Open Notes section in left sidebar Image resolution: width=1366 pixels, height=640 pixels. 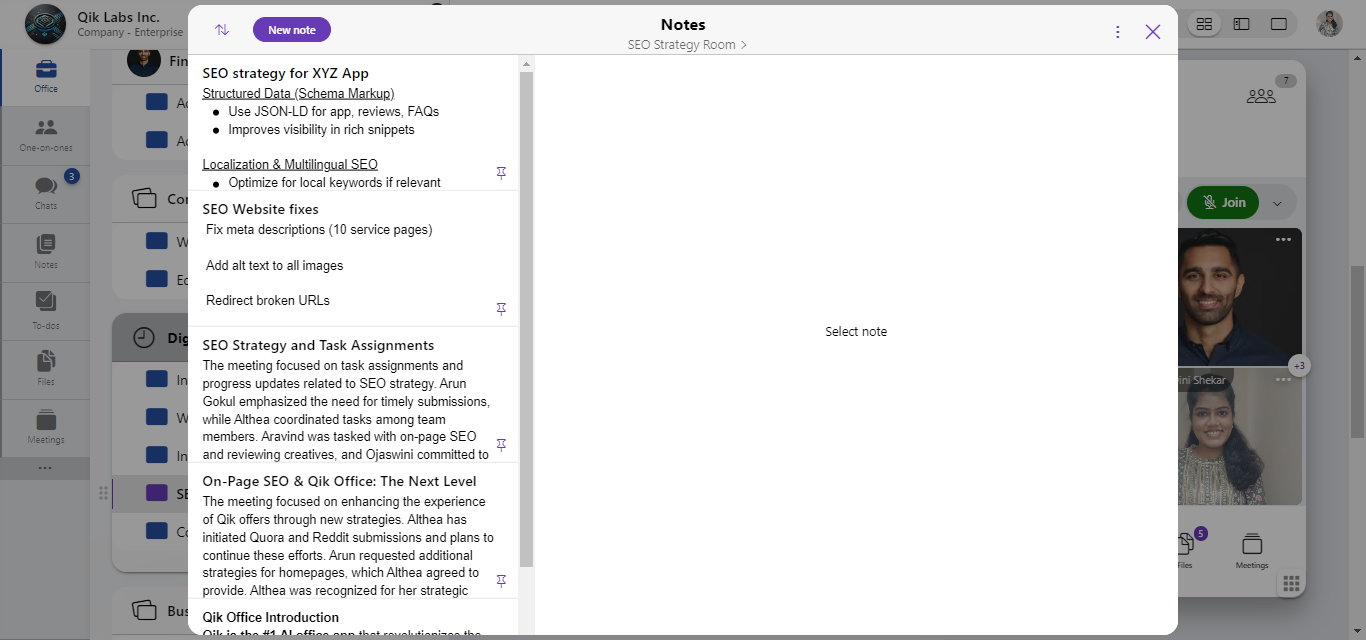point(46,251)
